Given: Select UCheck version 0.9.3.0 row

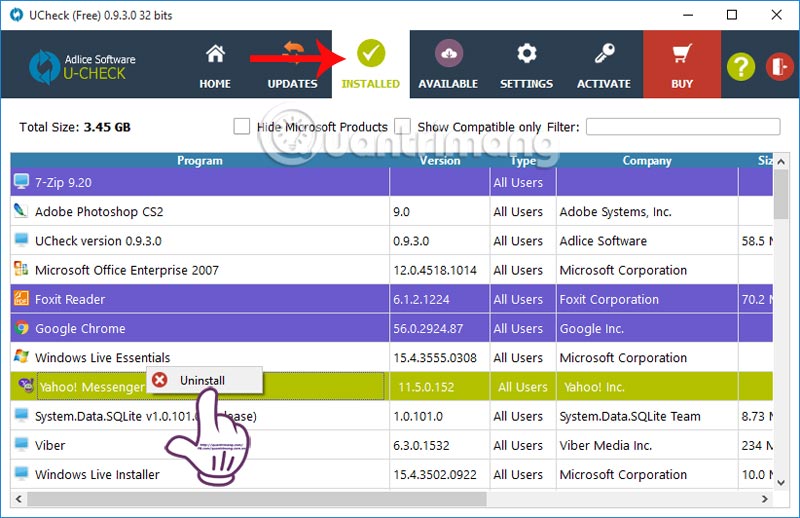Looking at the screenshot, I should point(391,240).
